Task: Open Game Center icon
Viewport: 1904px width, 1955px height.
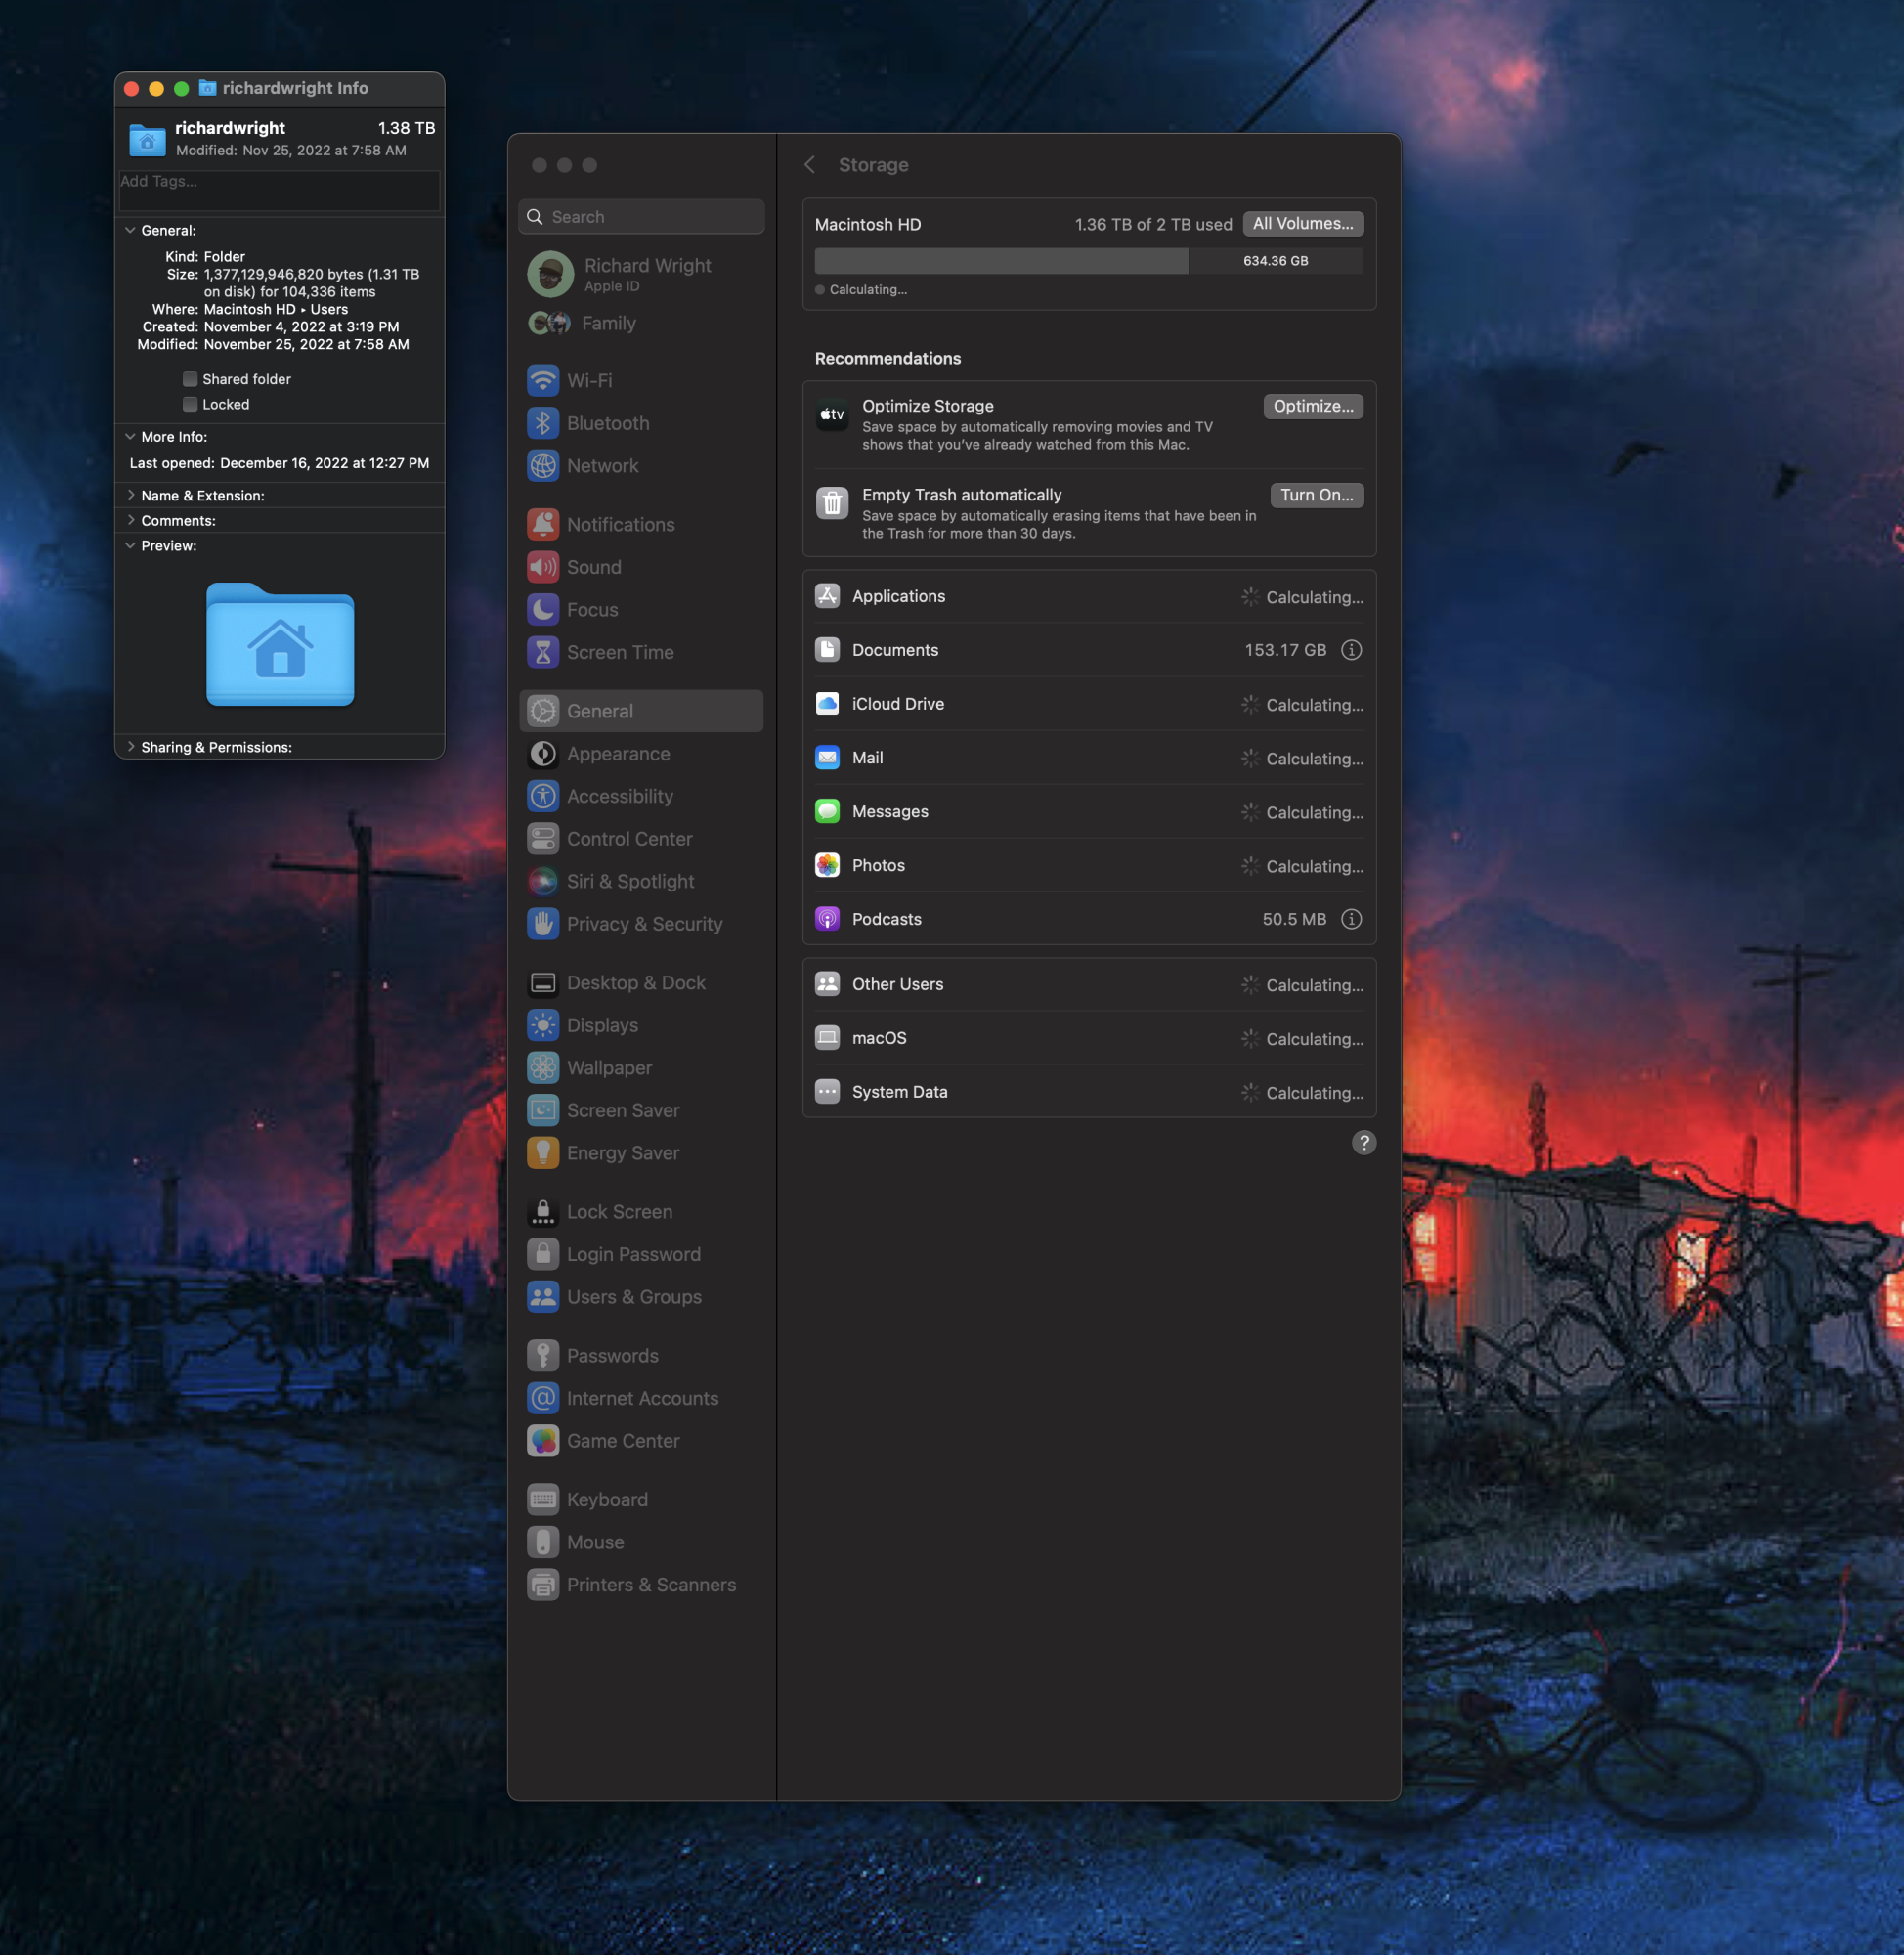Action: click(543, 1440)
